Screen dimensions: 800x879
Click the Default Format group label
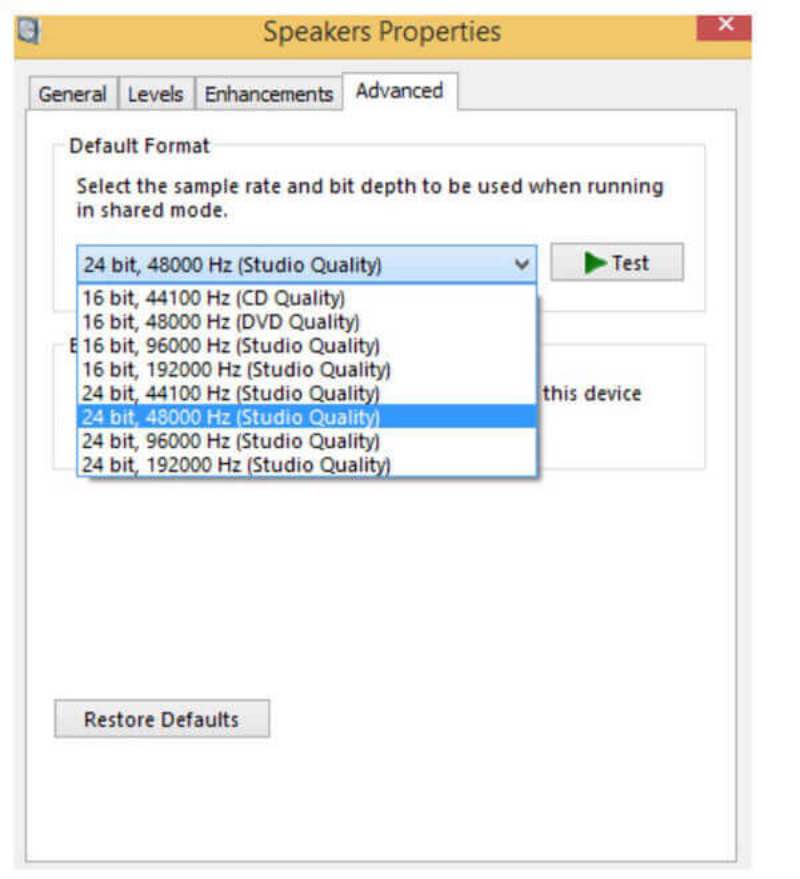point(139,146)
